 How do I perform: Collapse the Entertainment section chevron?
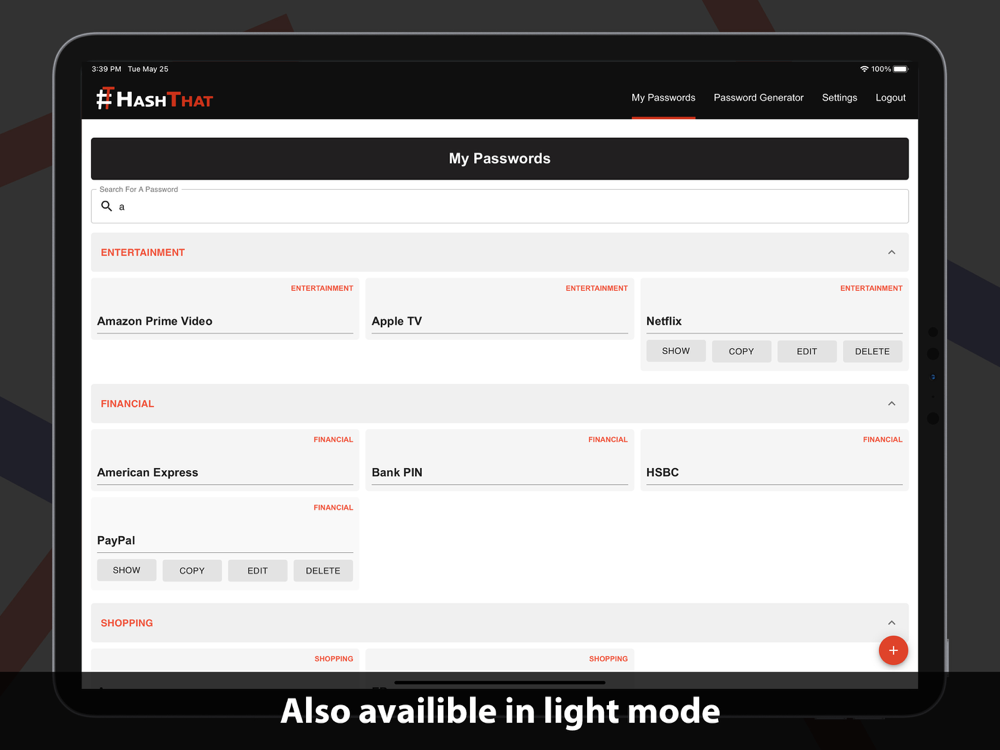(892, 253)
